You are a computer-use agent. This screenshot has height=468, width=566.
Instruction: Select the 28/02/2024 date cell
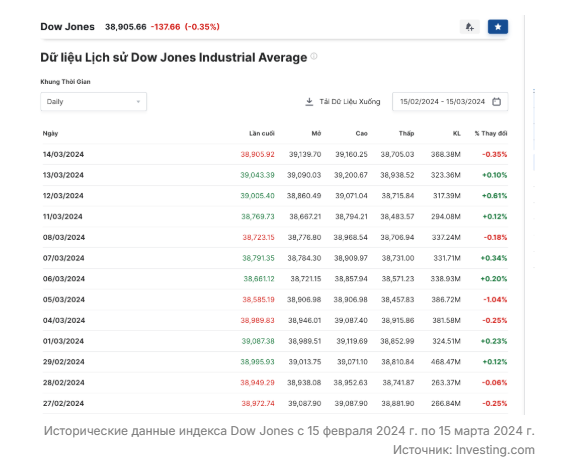64,382
